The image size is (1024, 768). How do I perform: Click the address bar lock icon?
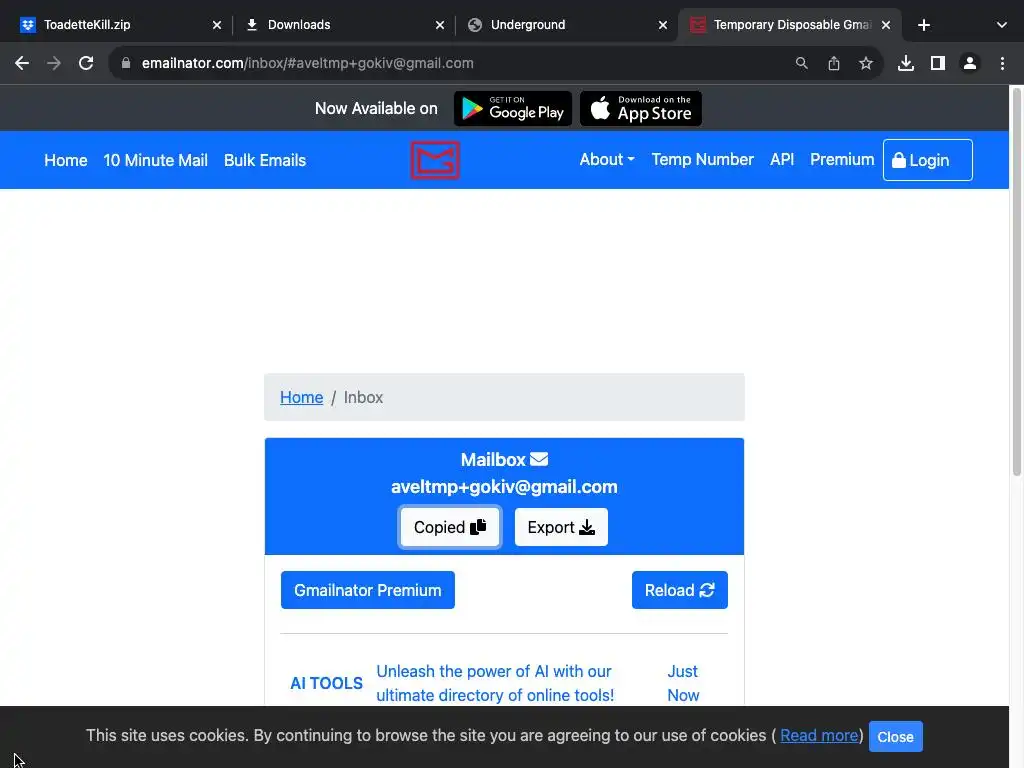click(x=126, y=63)
